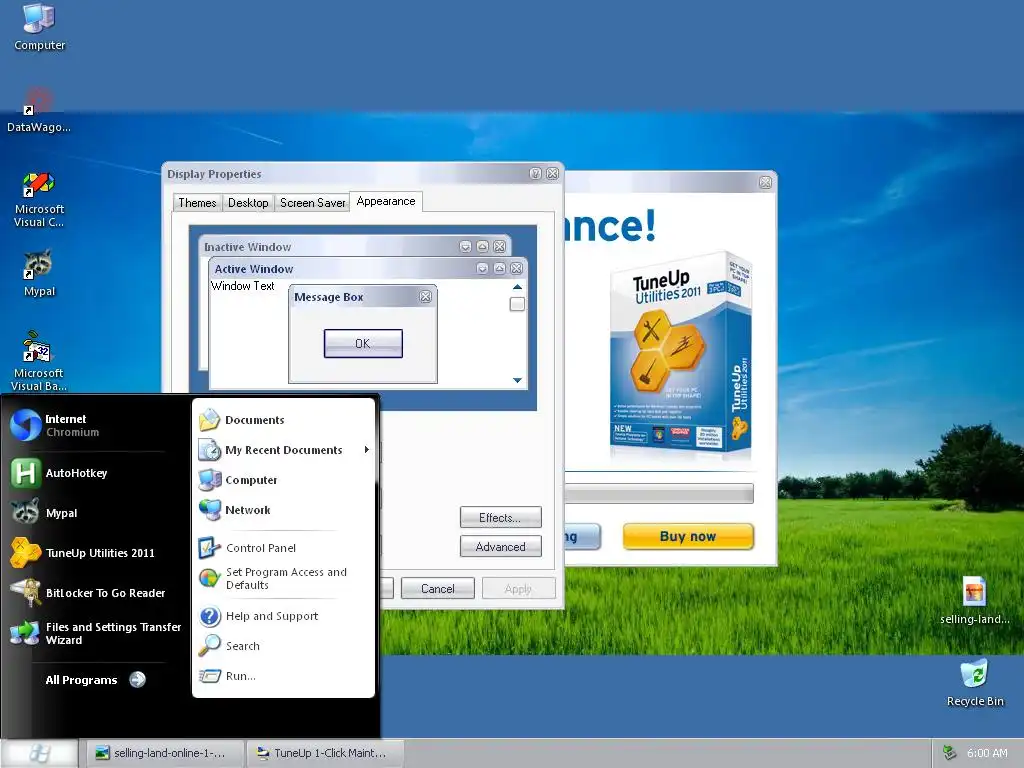The image size is (1024, 768).
Task: Click the TuneUp progress bar
Action: [659, 494]
